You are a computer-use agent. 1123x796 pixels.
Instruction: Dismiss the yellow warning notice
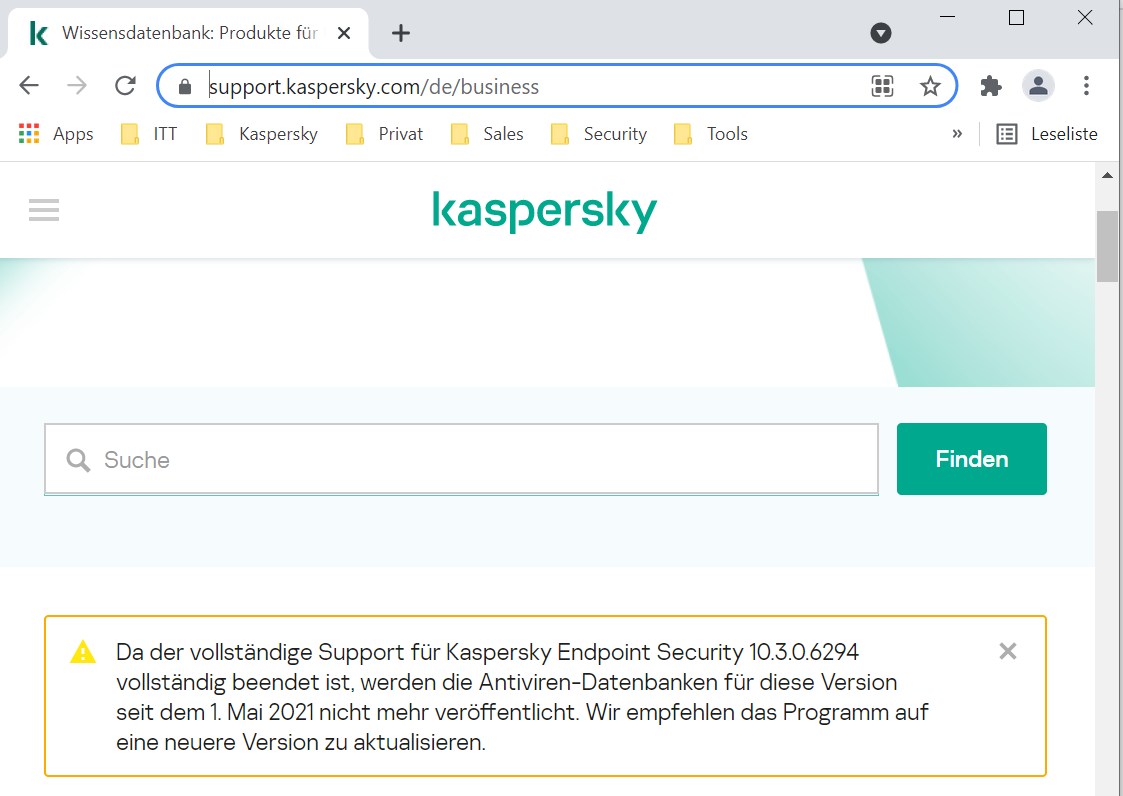click(1007, 652)
